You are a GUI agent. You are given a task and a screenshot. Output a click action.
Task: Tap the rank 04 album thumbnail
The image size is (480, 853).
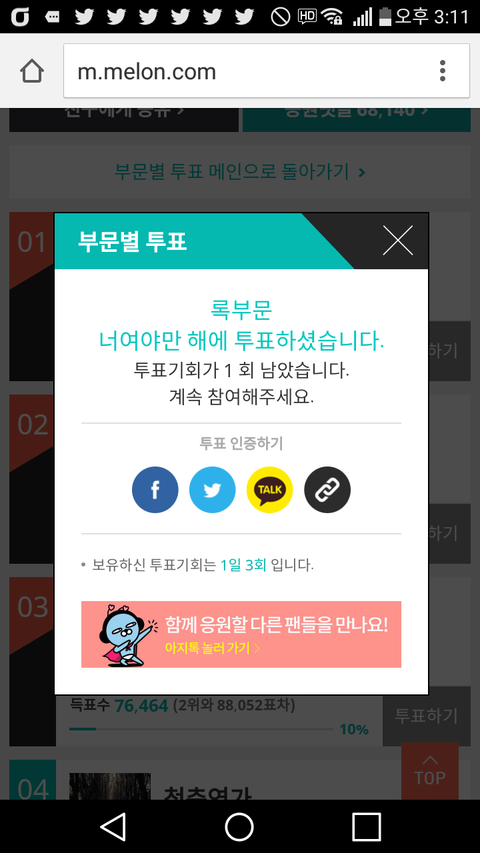pyautogui.click(x=110, y=786)
